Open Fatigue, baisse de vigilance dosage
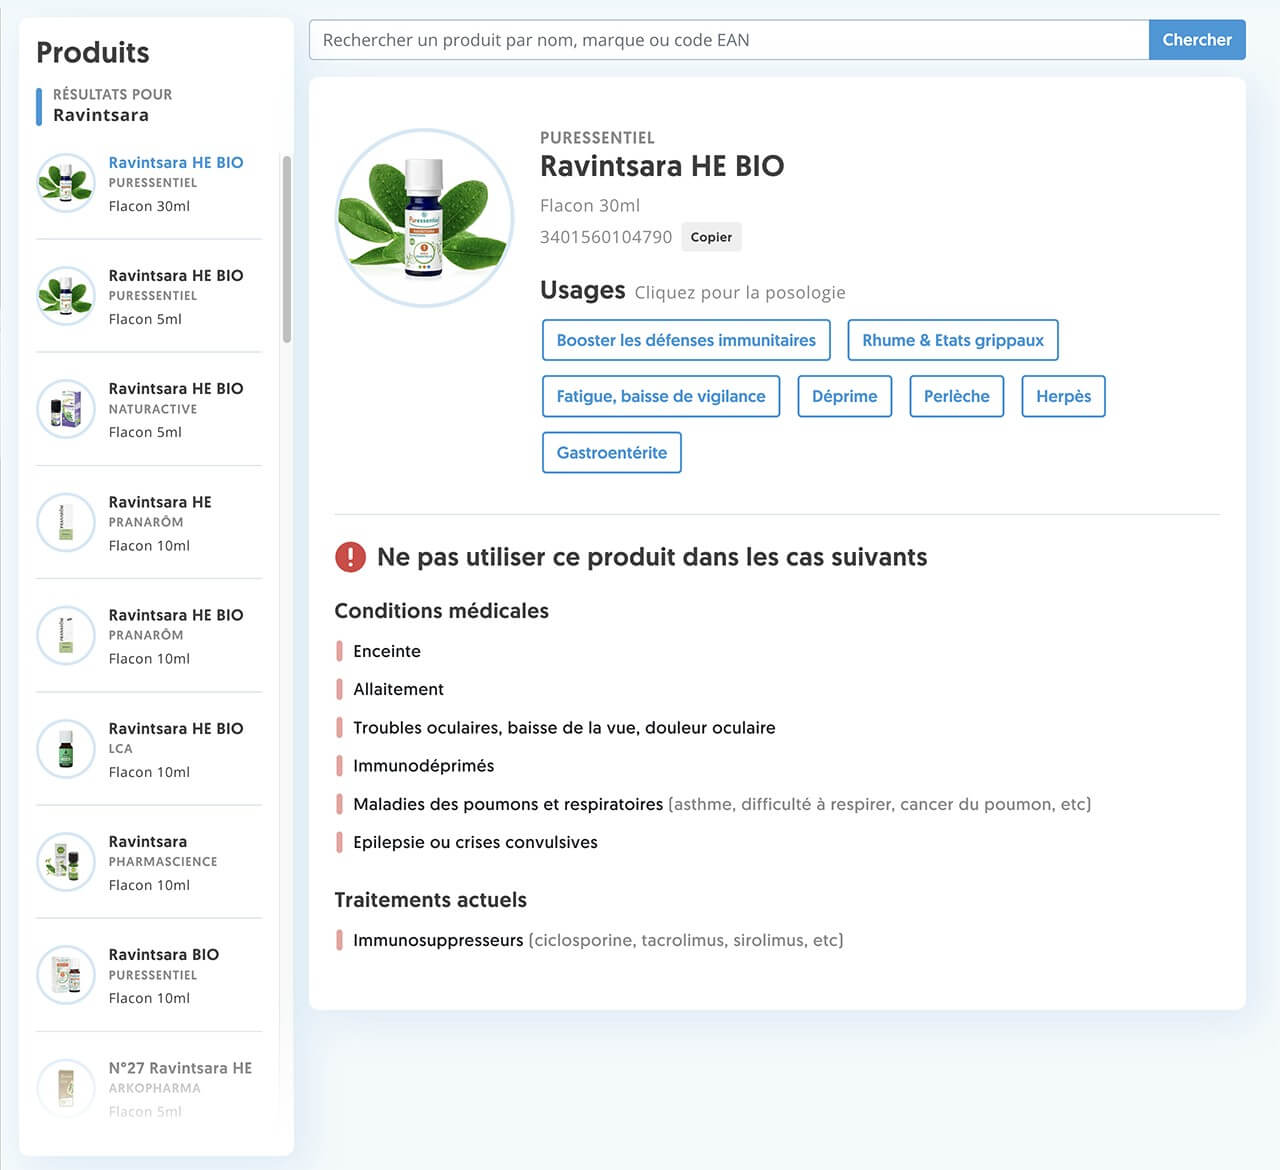Image resolution: width=1280 pixels, height=1170 pixels. coord(660,396)
